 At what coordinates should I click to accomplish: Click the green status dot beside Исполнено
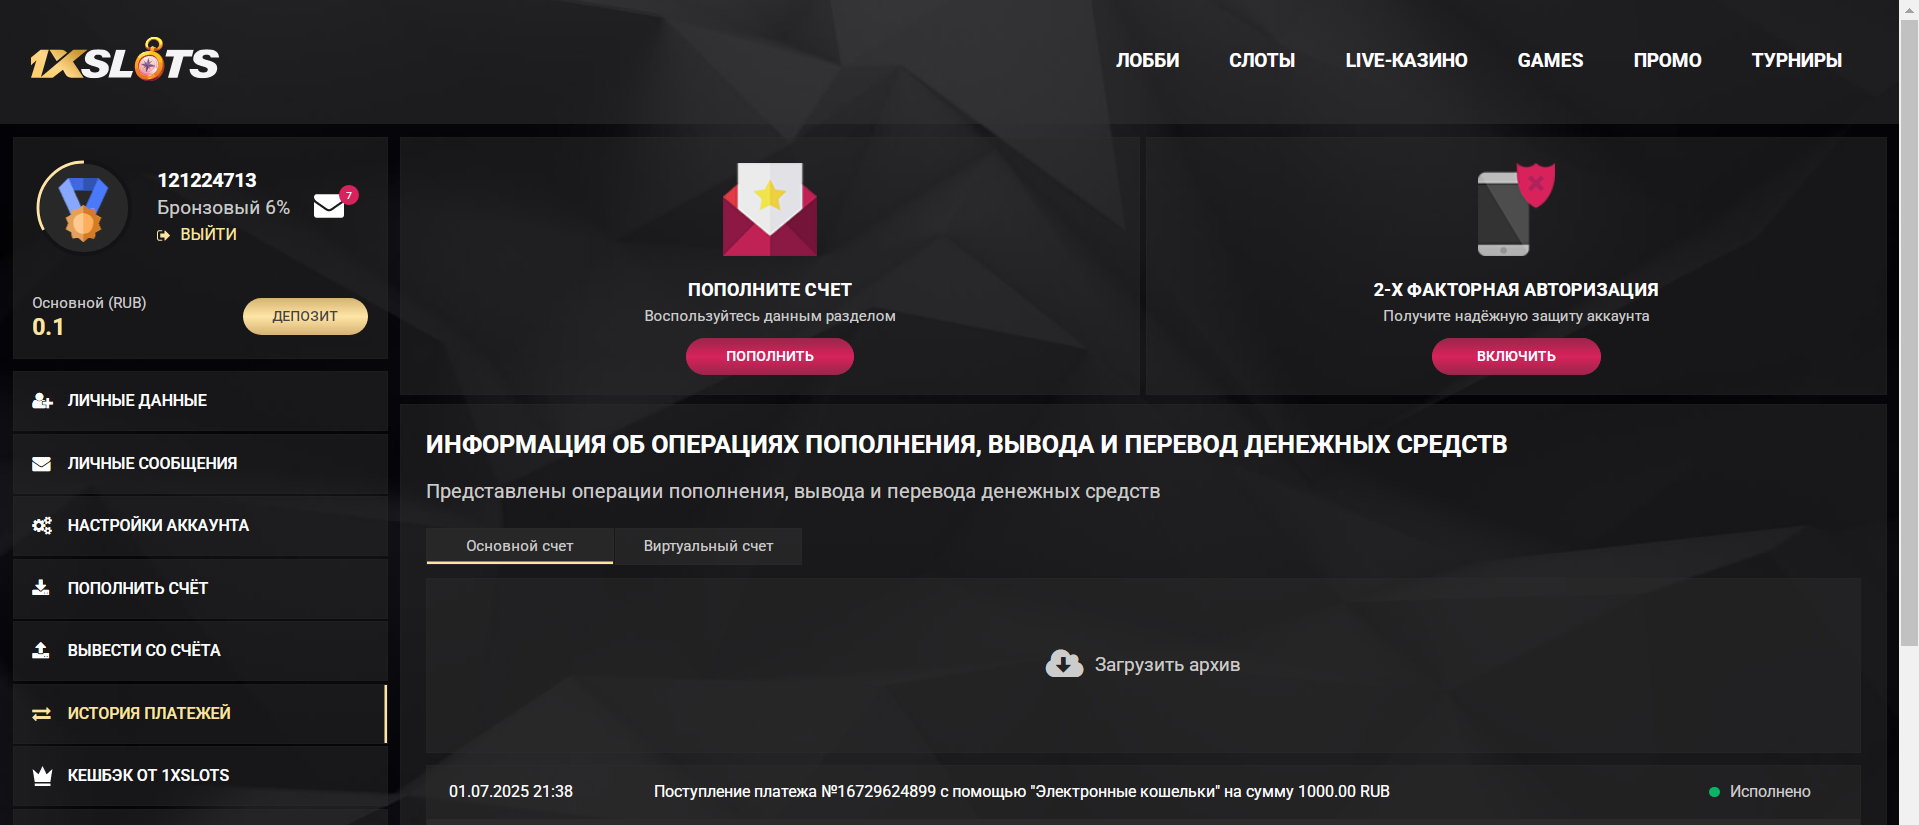coord(1714,792)
